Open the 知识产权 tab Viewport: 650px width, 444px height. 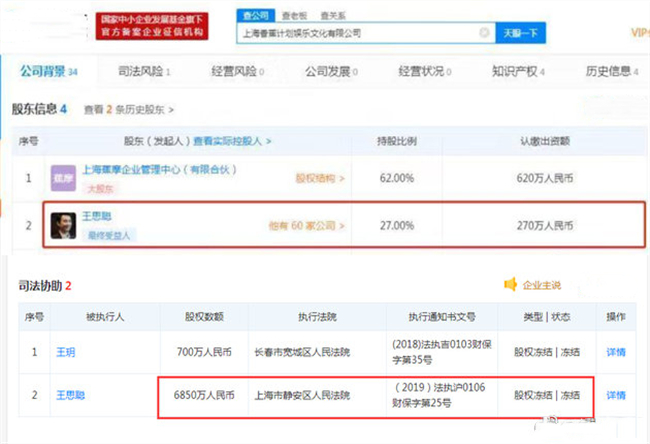[518, 71]
